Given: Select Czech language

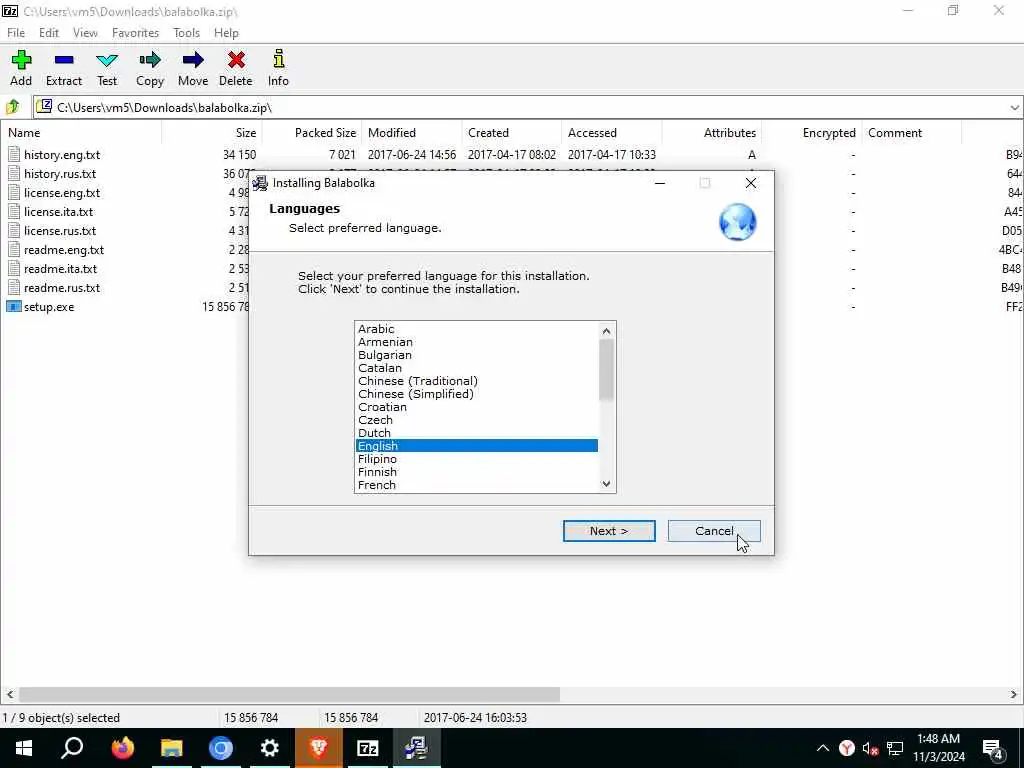Looking at the screenshot, I should (477, 420).
